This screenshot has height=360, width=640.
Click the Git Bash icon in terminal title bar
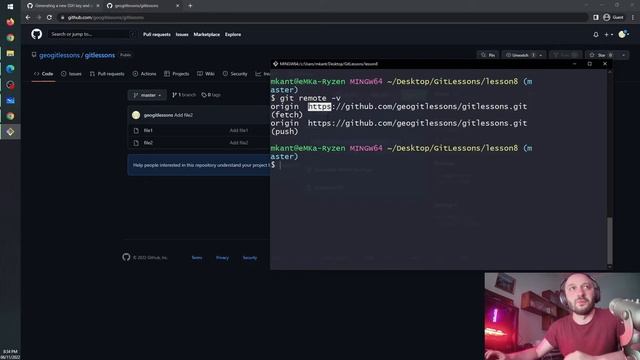click(276, 64)
